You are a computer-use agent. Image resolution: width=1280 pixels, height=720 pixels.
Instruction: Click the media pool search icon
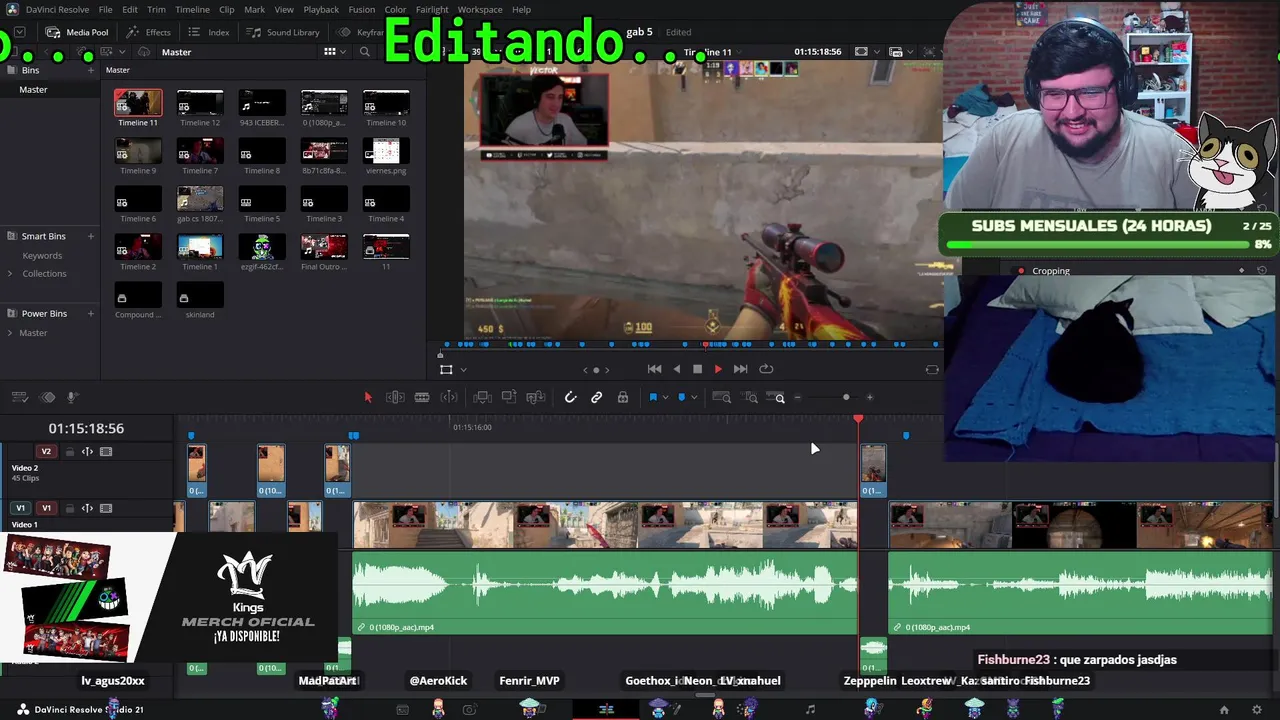click(x=365, y=52)
